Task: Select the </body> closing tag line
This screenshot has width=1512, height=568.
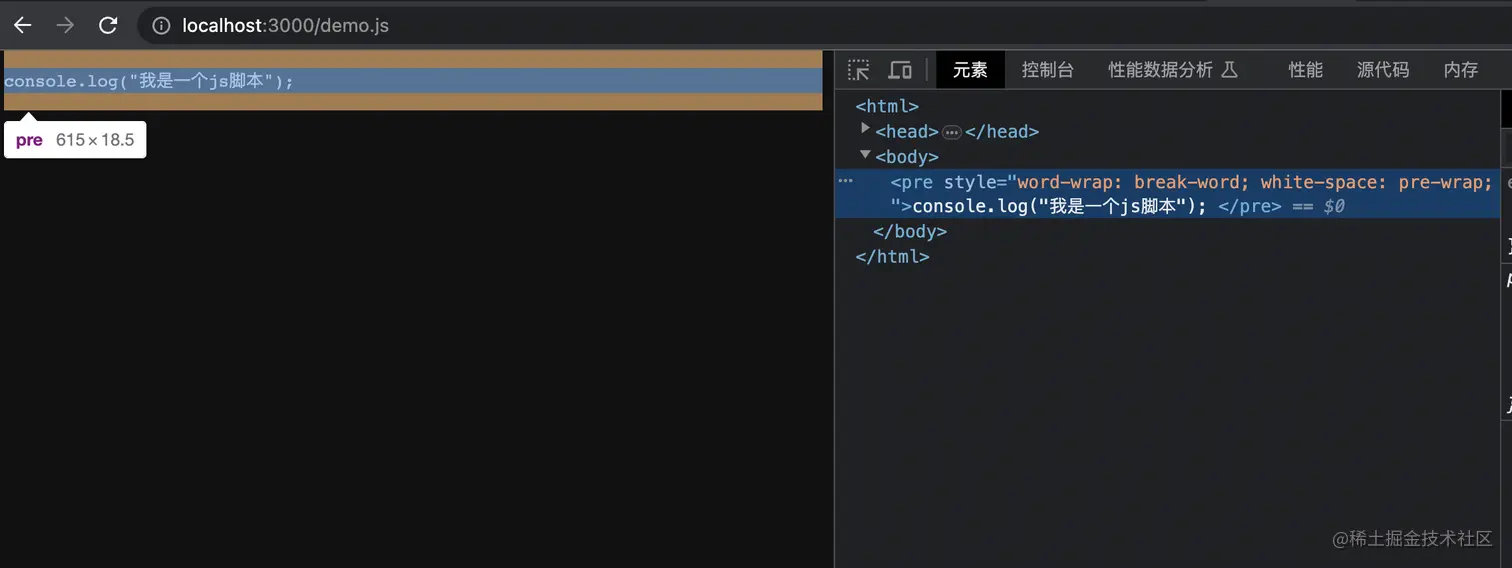Action: pyautogui.click(x=910, y=231)
